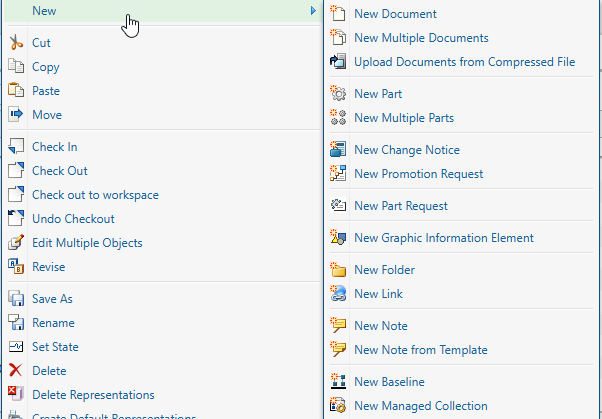Expand the New submenu arrow
Screen dimensions: 602x419
(x=313, y=11)
